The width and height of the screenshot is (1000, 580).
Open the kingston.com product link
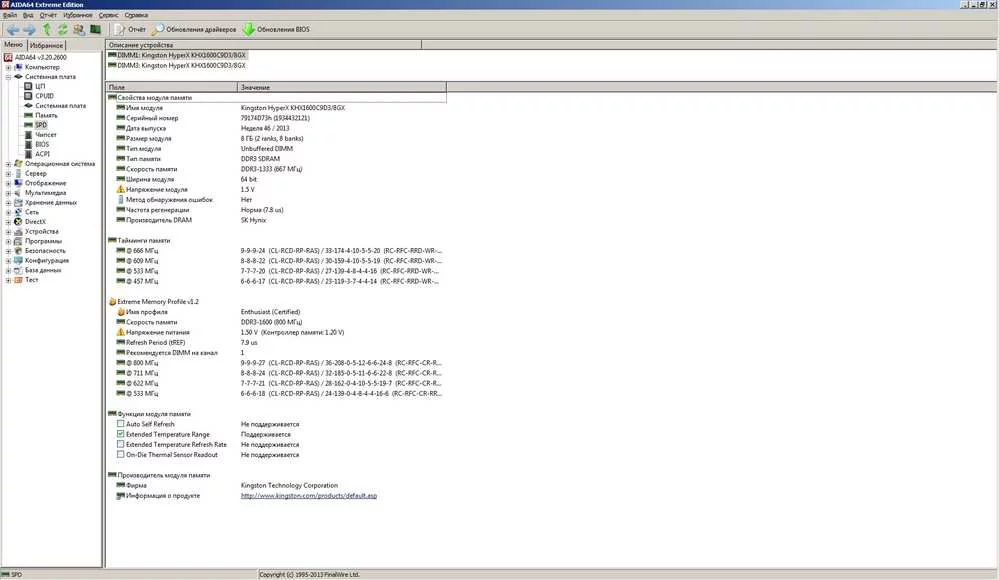tap(309, 495)
